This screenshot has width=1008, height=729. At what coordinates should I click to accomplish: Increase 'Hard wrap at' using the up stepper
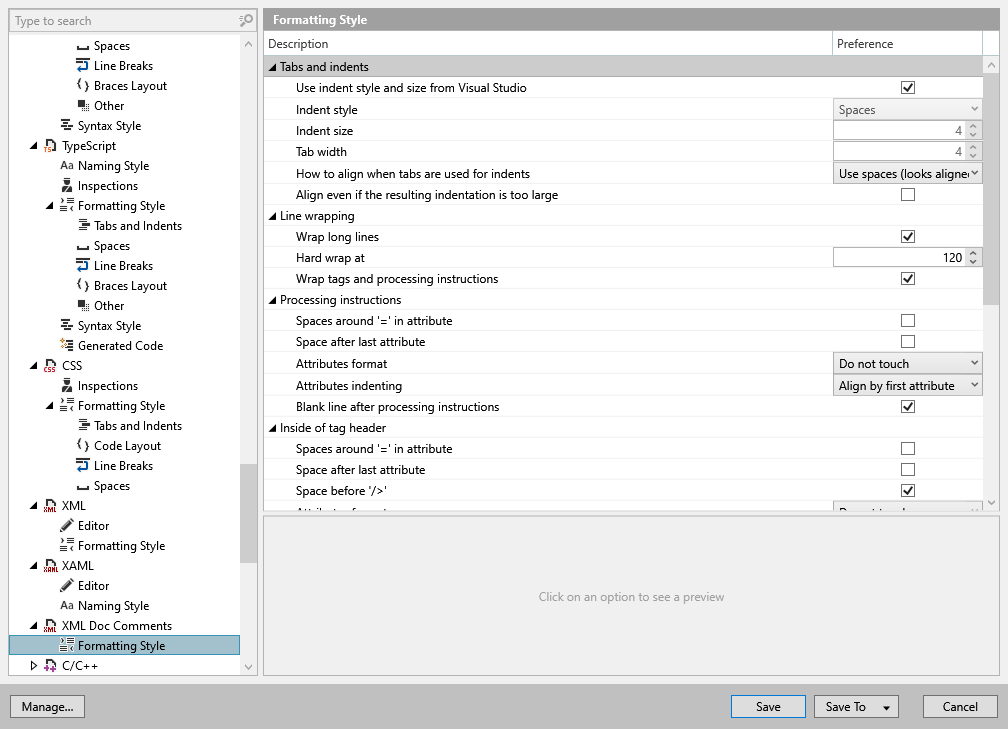[972, 253]
